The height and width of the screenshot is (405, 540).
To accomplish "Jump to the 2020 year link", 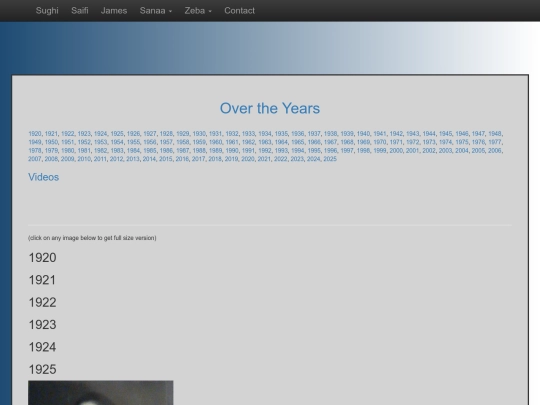I will (248, 159).
